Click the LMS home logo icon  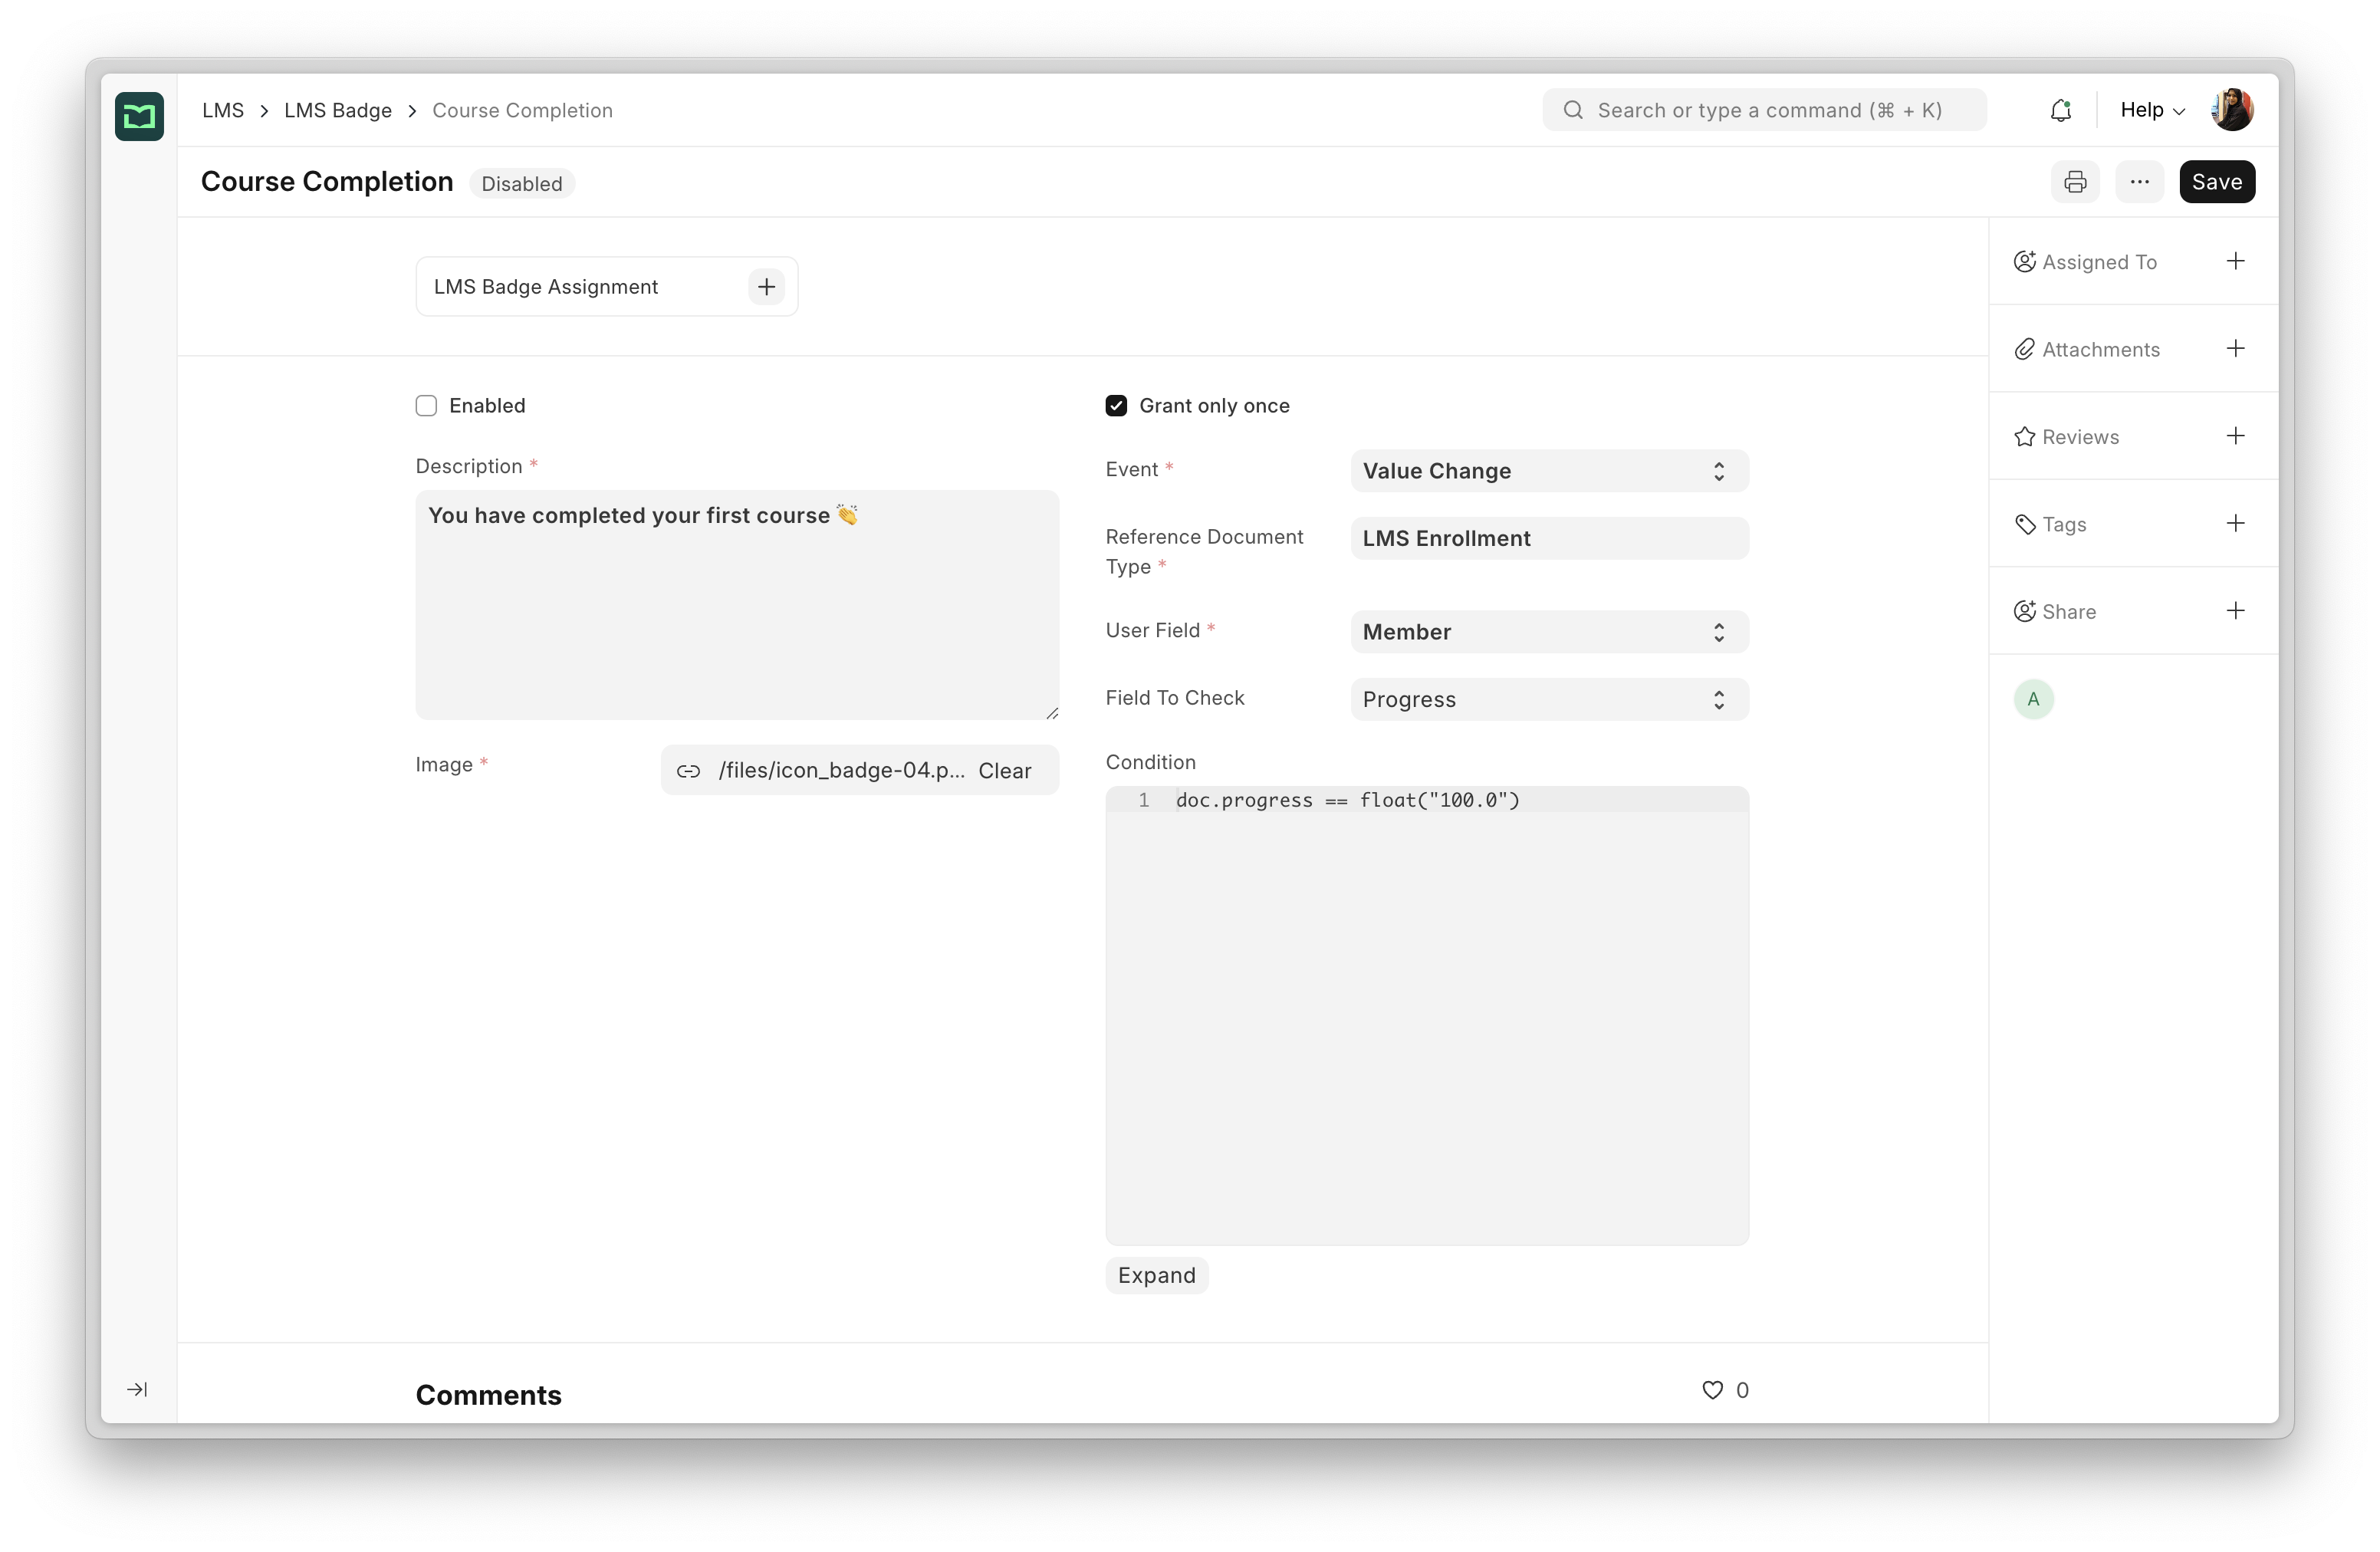coord(139,117)
